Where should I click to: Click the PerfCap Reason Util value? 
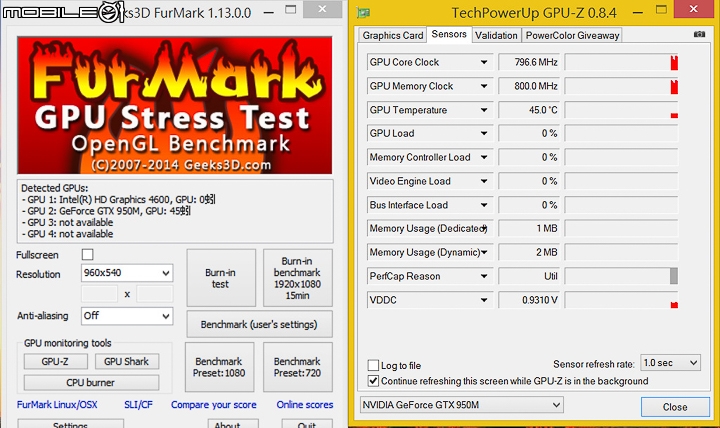pos(529,276)
